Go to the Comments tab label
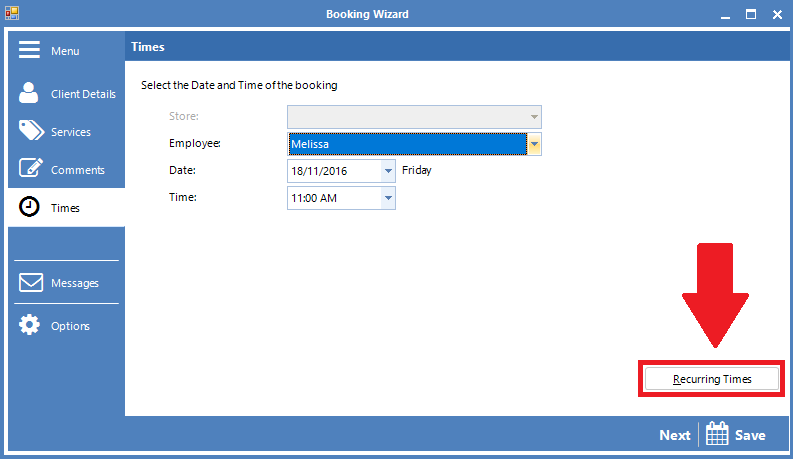793x459 pixels. click(78, 170)
